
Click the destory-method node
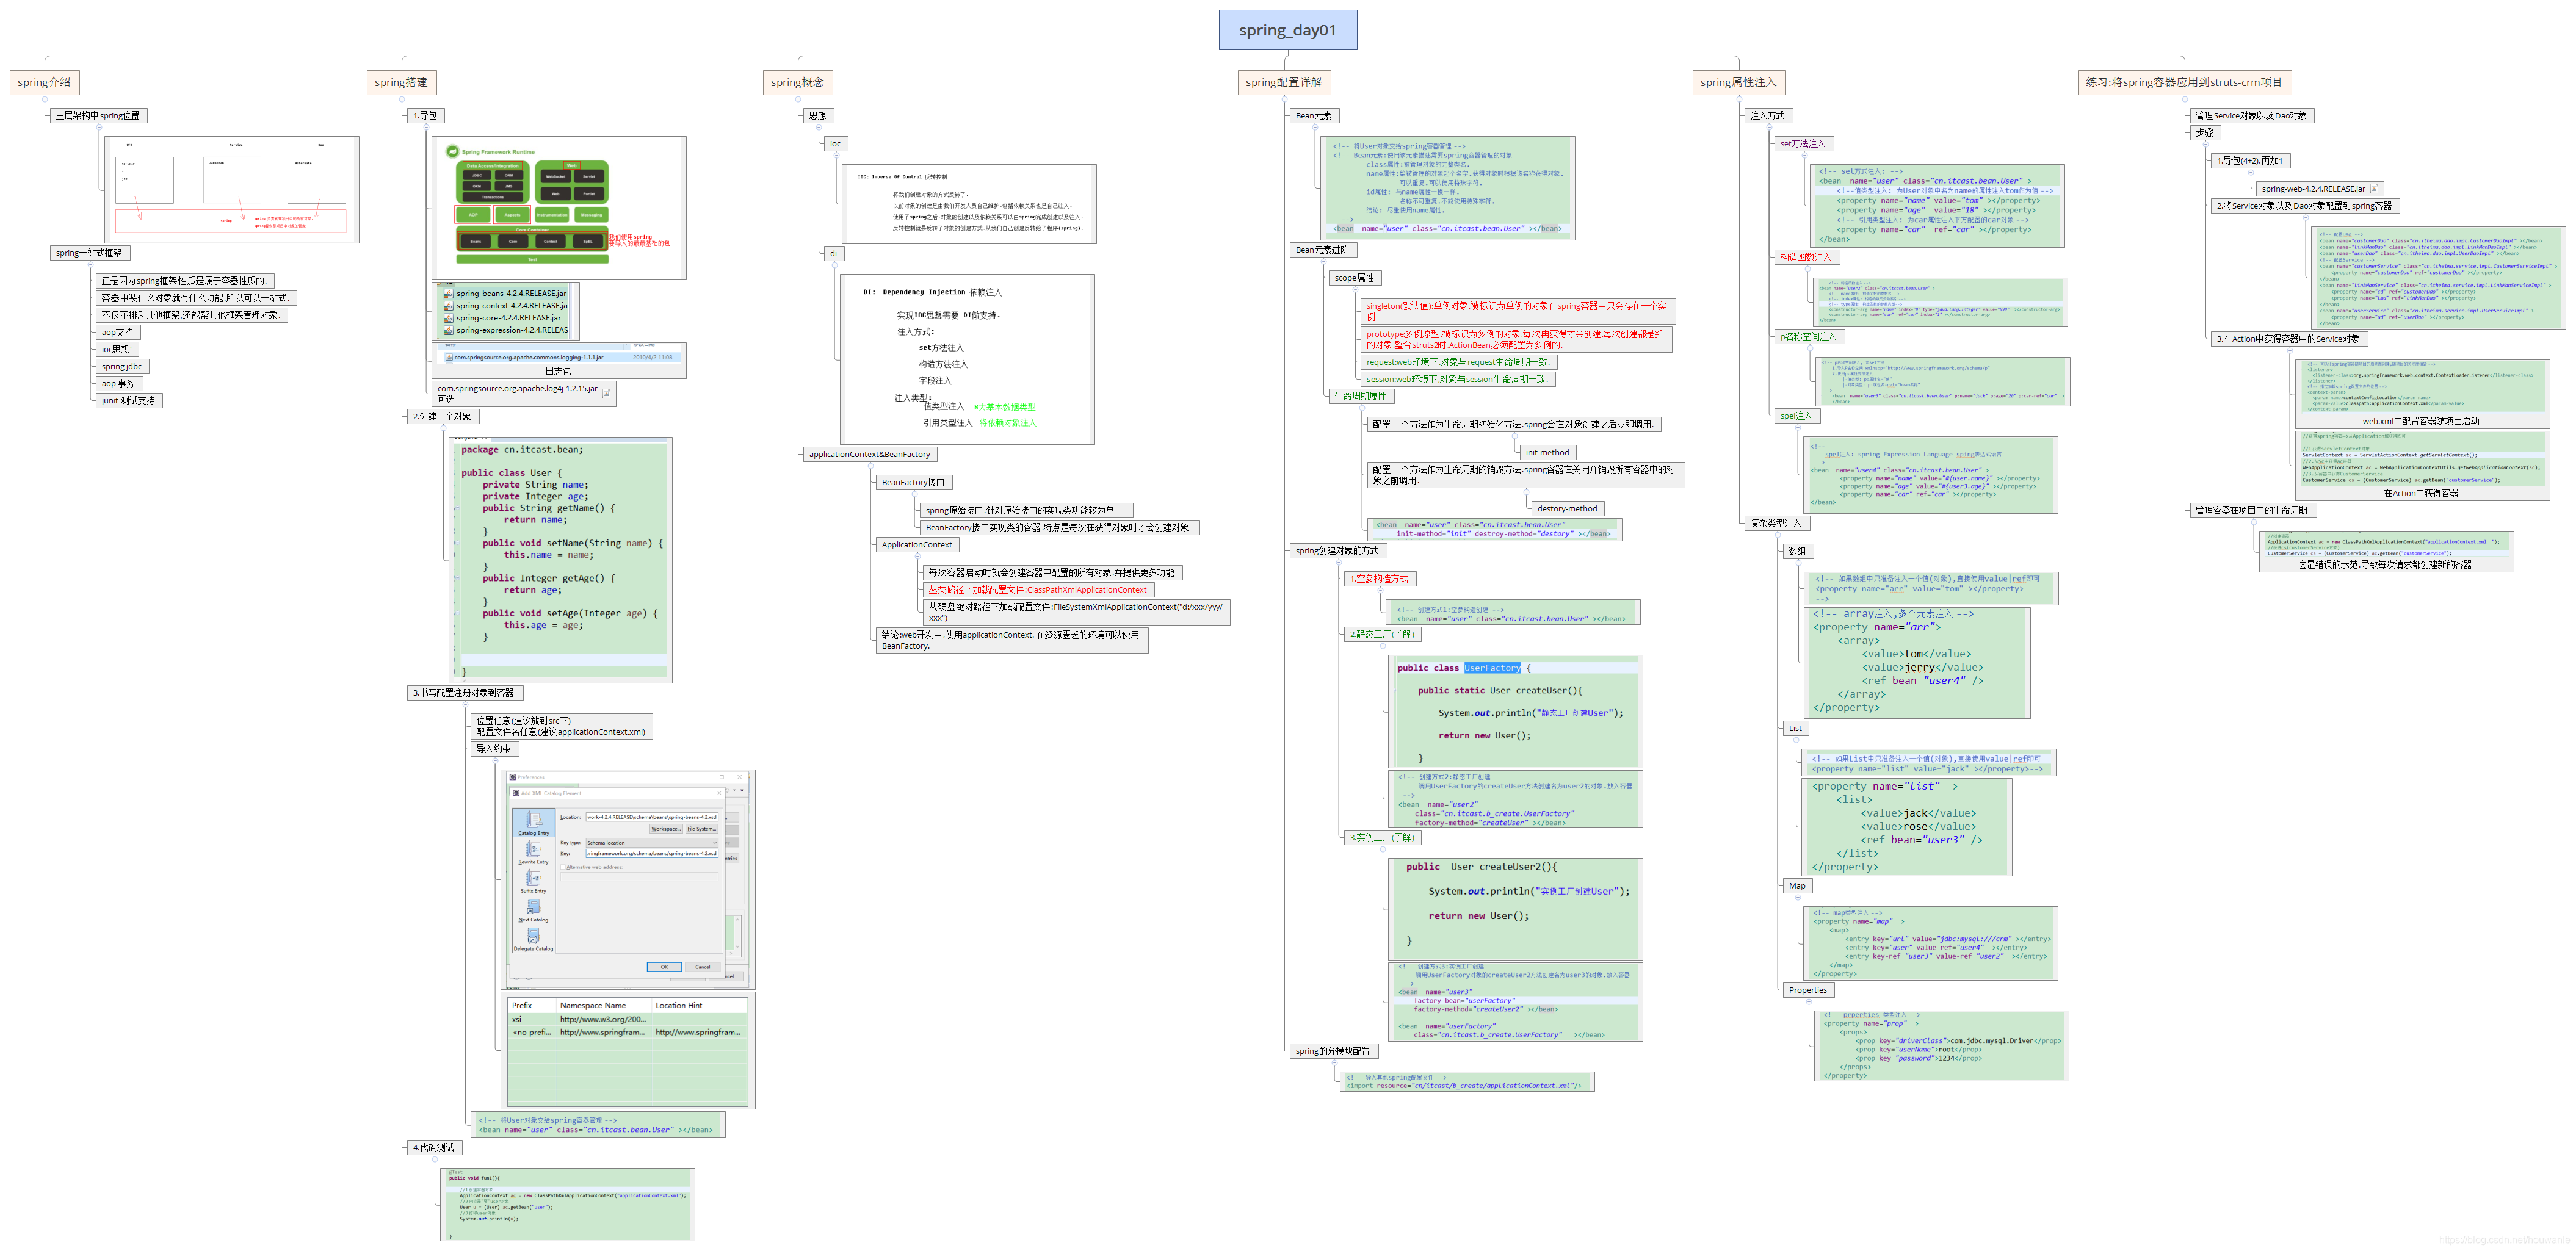pyautogui.click(x=1567, y=509)
